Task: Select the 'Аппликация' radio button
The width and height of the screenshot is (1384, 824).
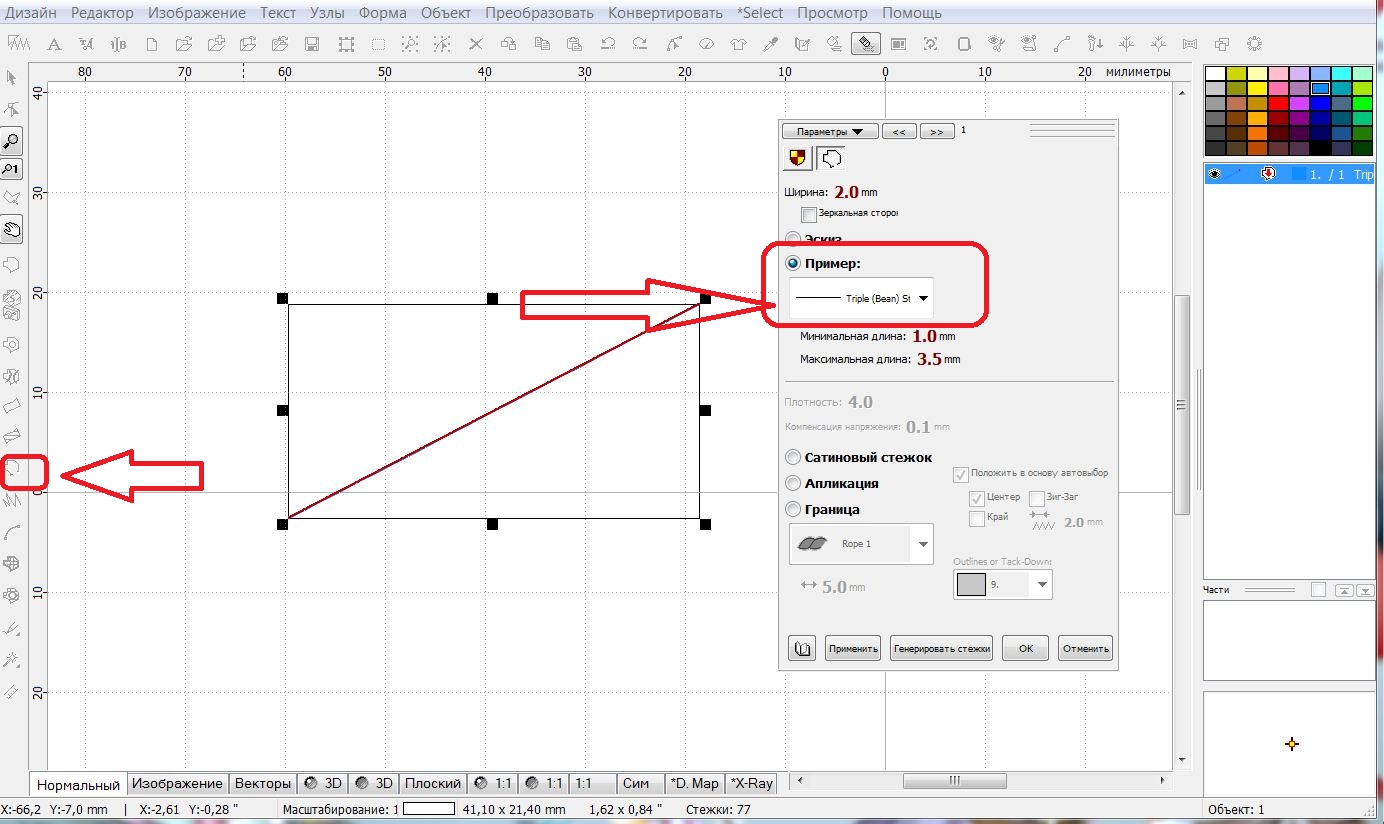Action: 793,483
